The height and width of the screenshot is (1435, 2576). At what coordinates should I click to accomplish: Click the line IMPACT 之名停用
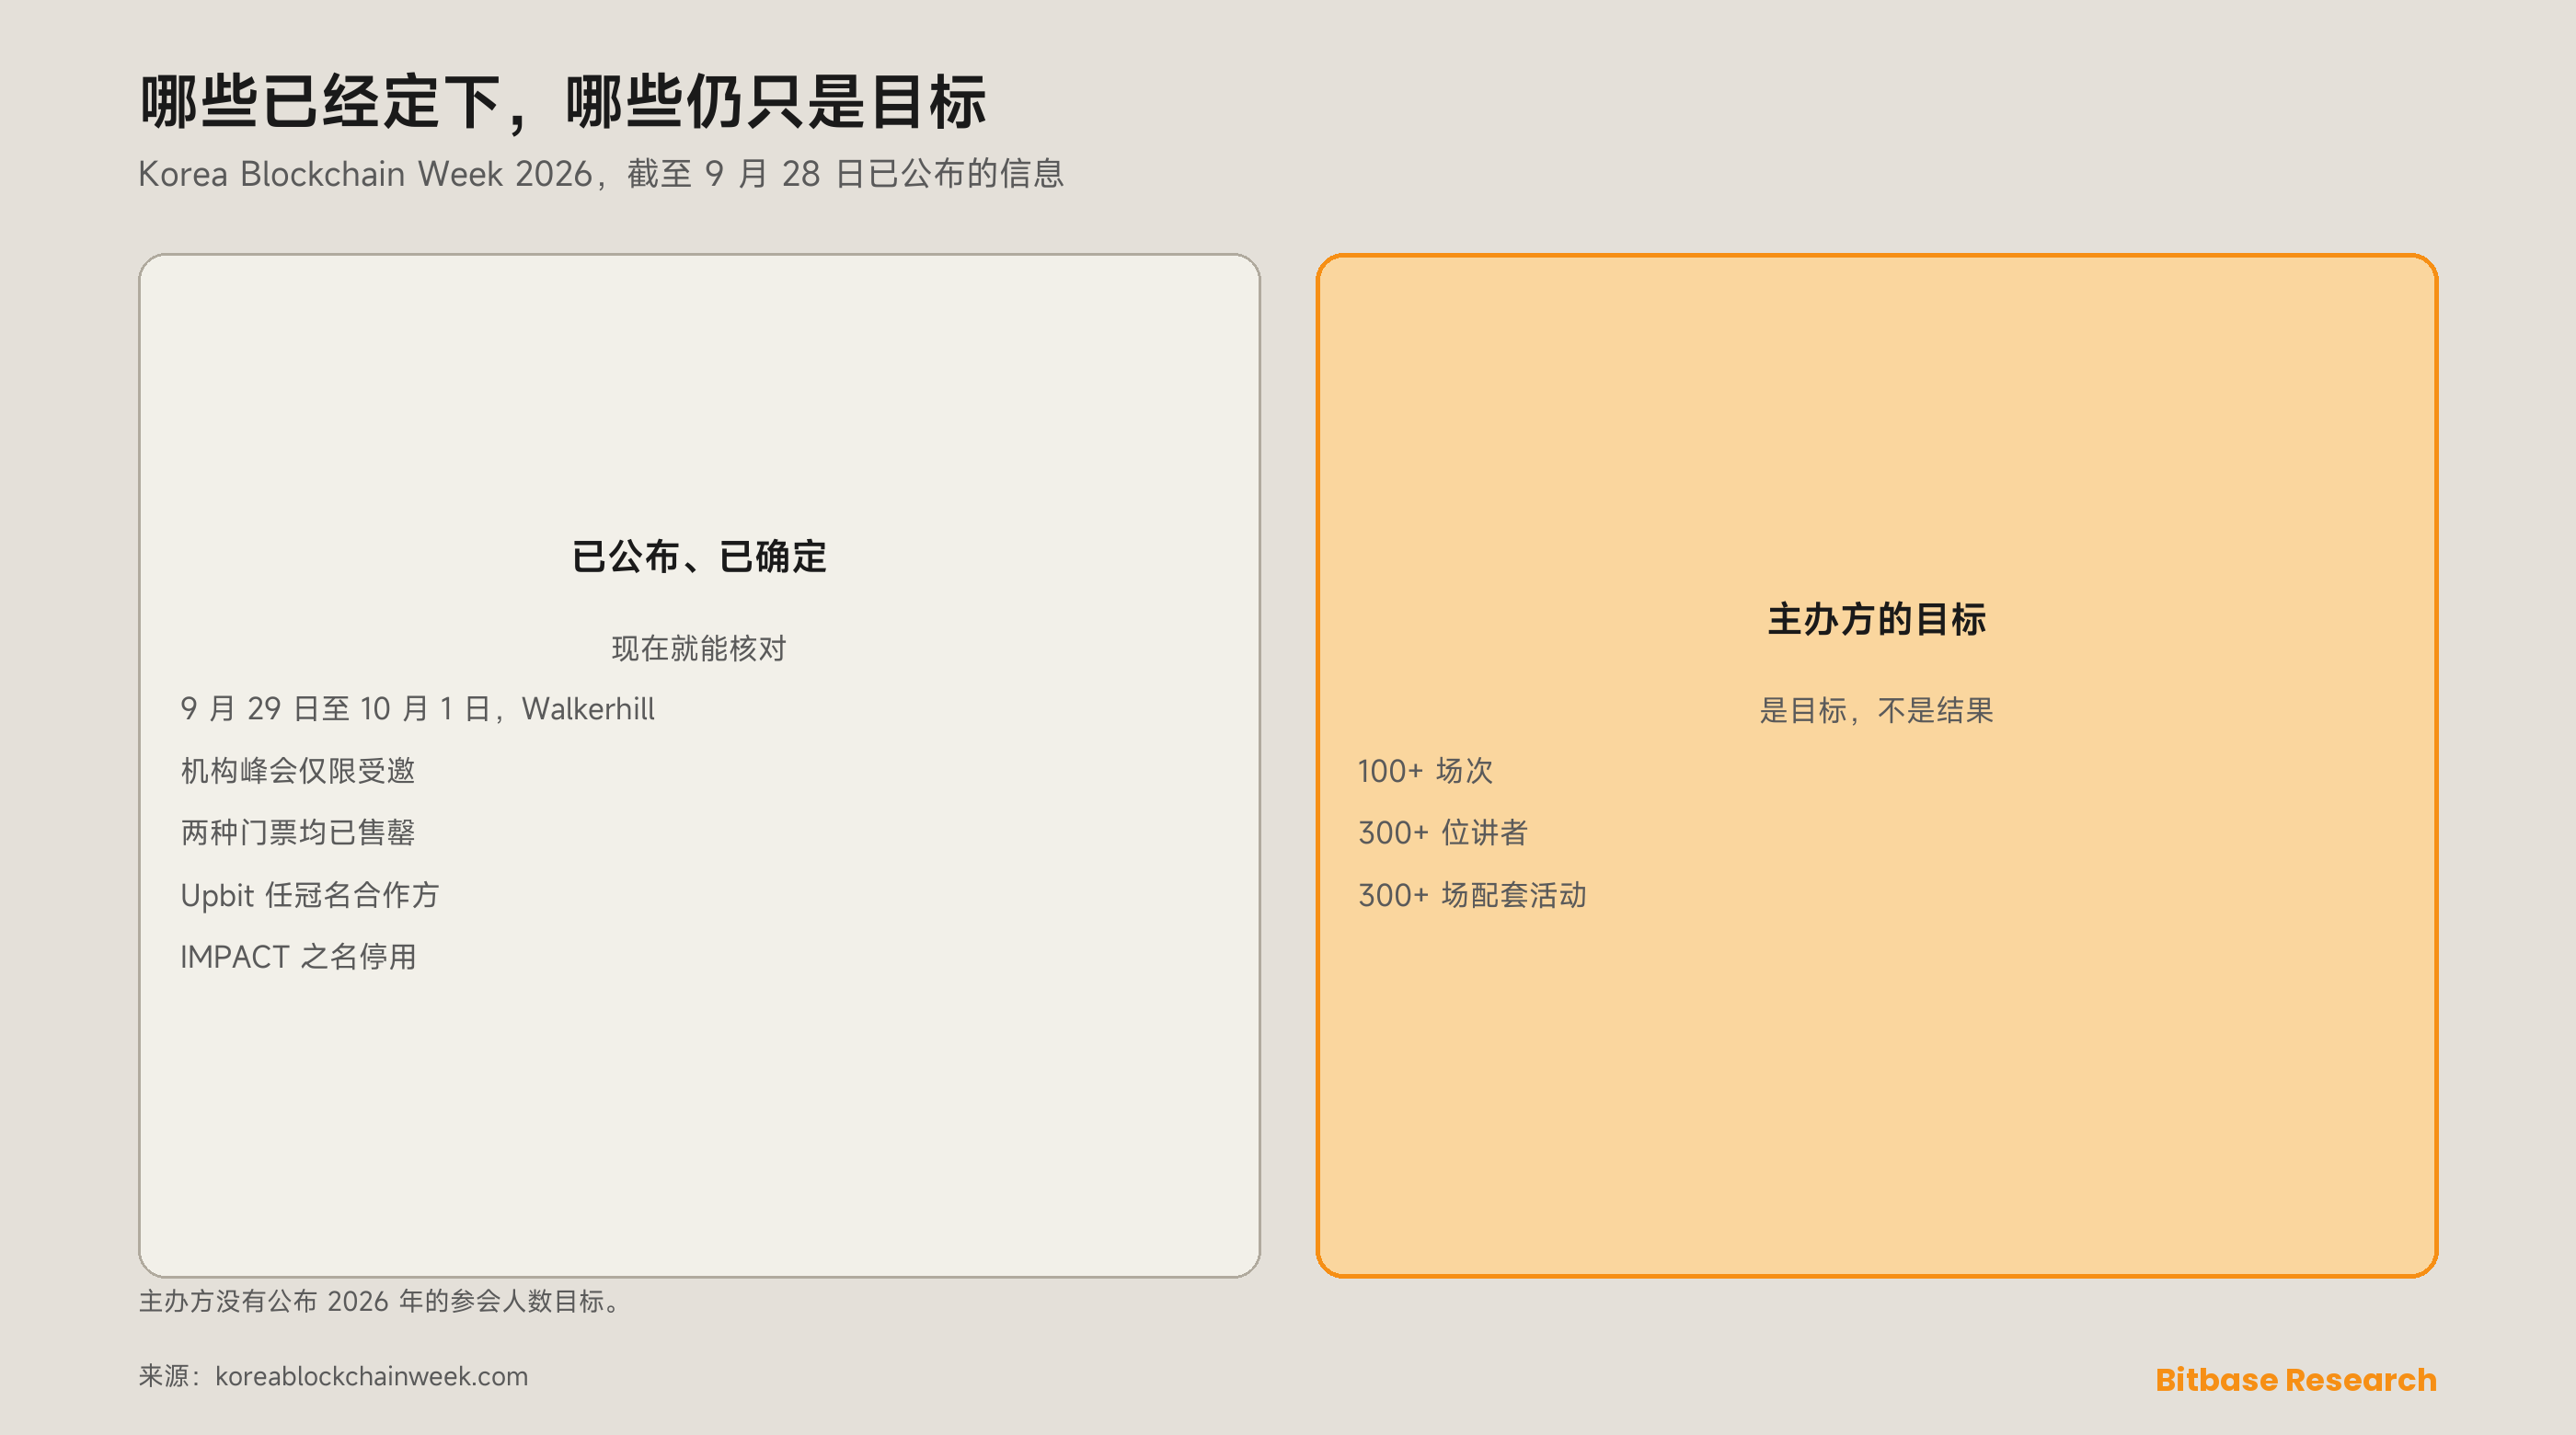[298, 957]
